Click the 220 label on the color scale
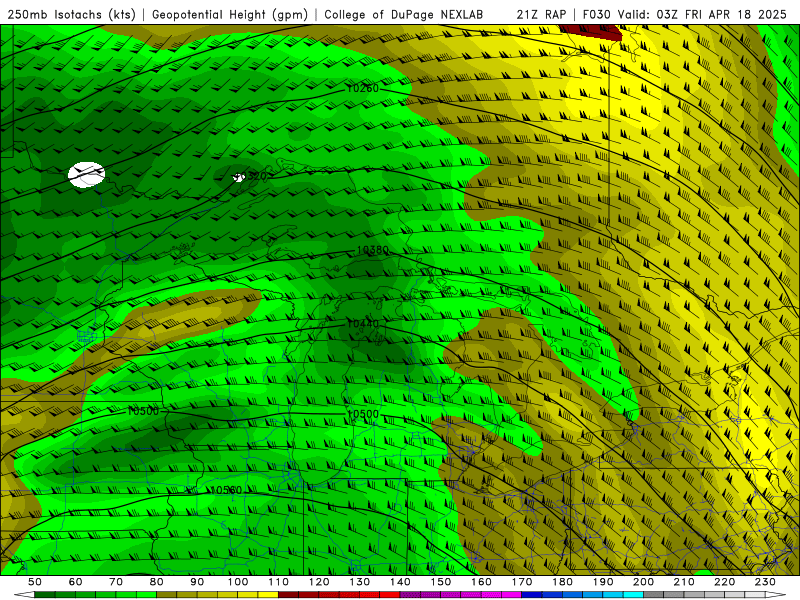 (725, 582)
